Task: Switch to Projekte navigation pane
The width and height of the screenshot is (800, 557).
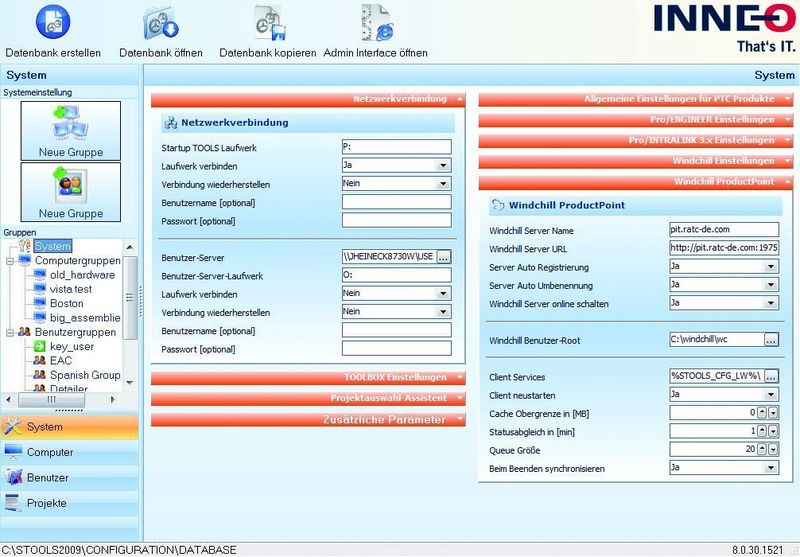Action: point(69,503)
